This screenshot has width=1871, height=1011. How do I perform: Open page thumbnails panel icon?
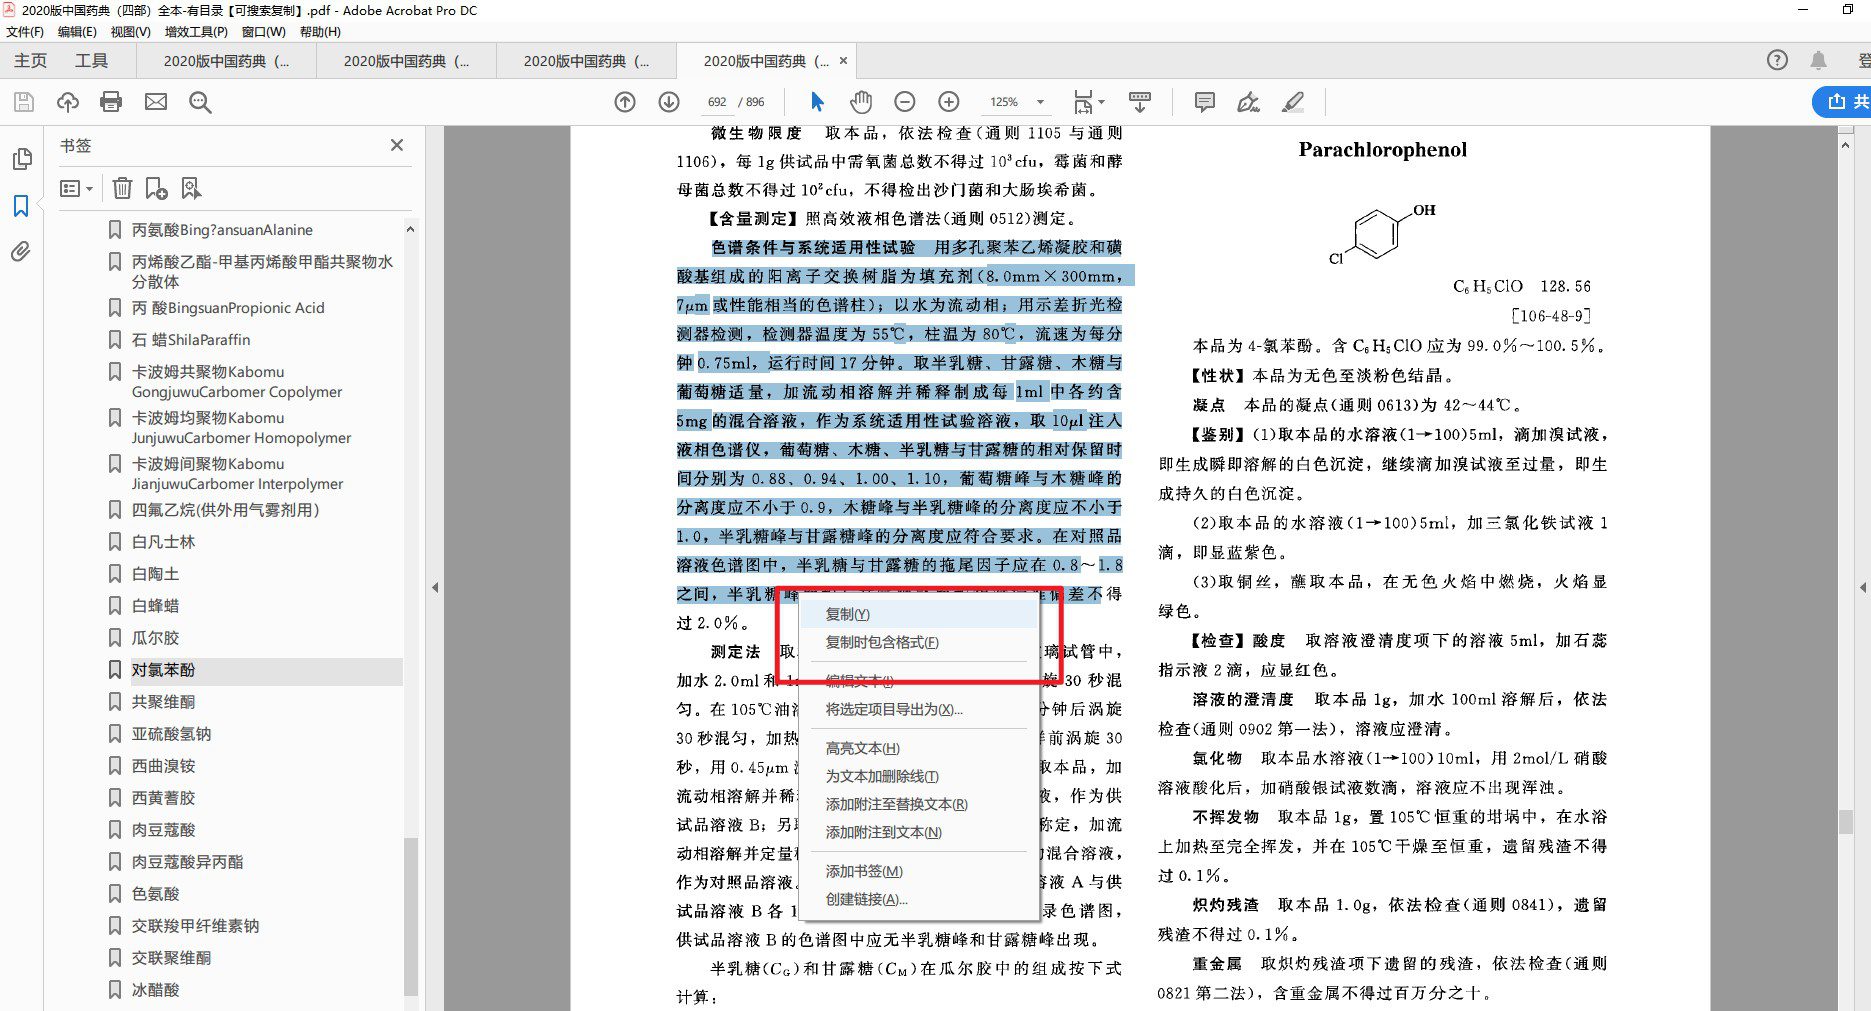pos(21,159)
